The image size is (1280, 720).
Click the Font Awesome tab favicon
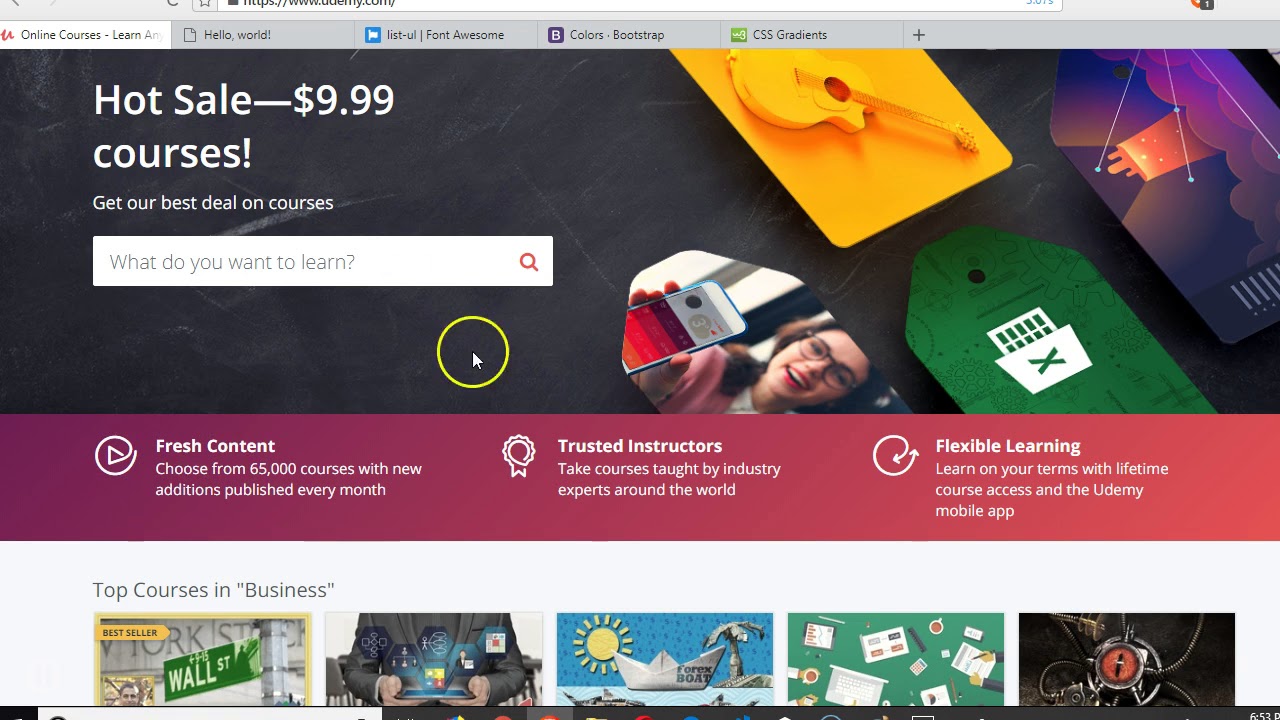click(373, 35)
